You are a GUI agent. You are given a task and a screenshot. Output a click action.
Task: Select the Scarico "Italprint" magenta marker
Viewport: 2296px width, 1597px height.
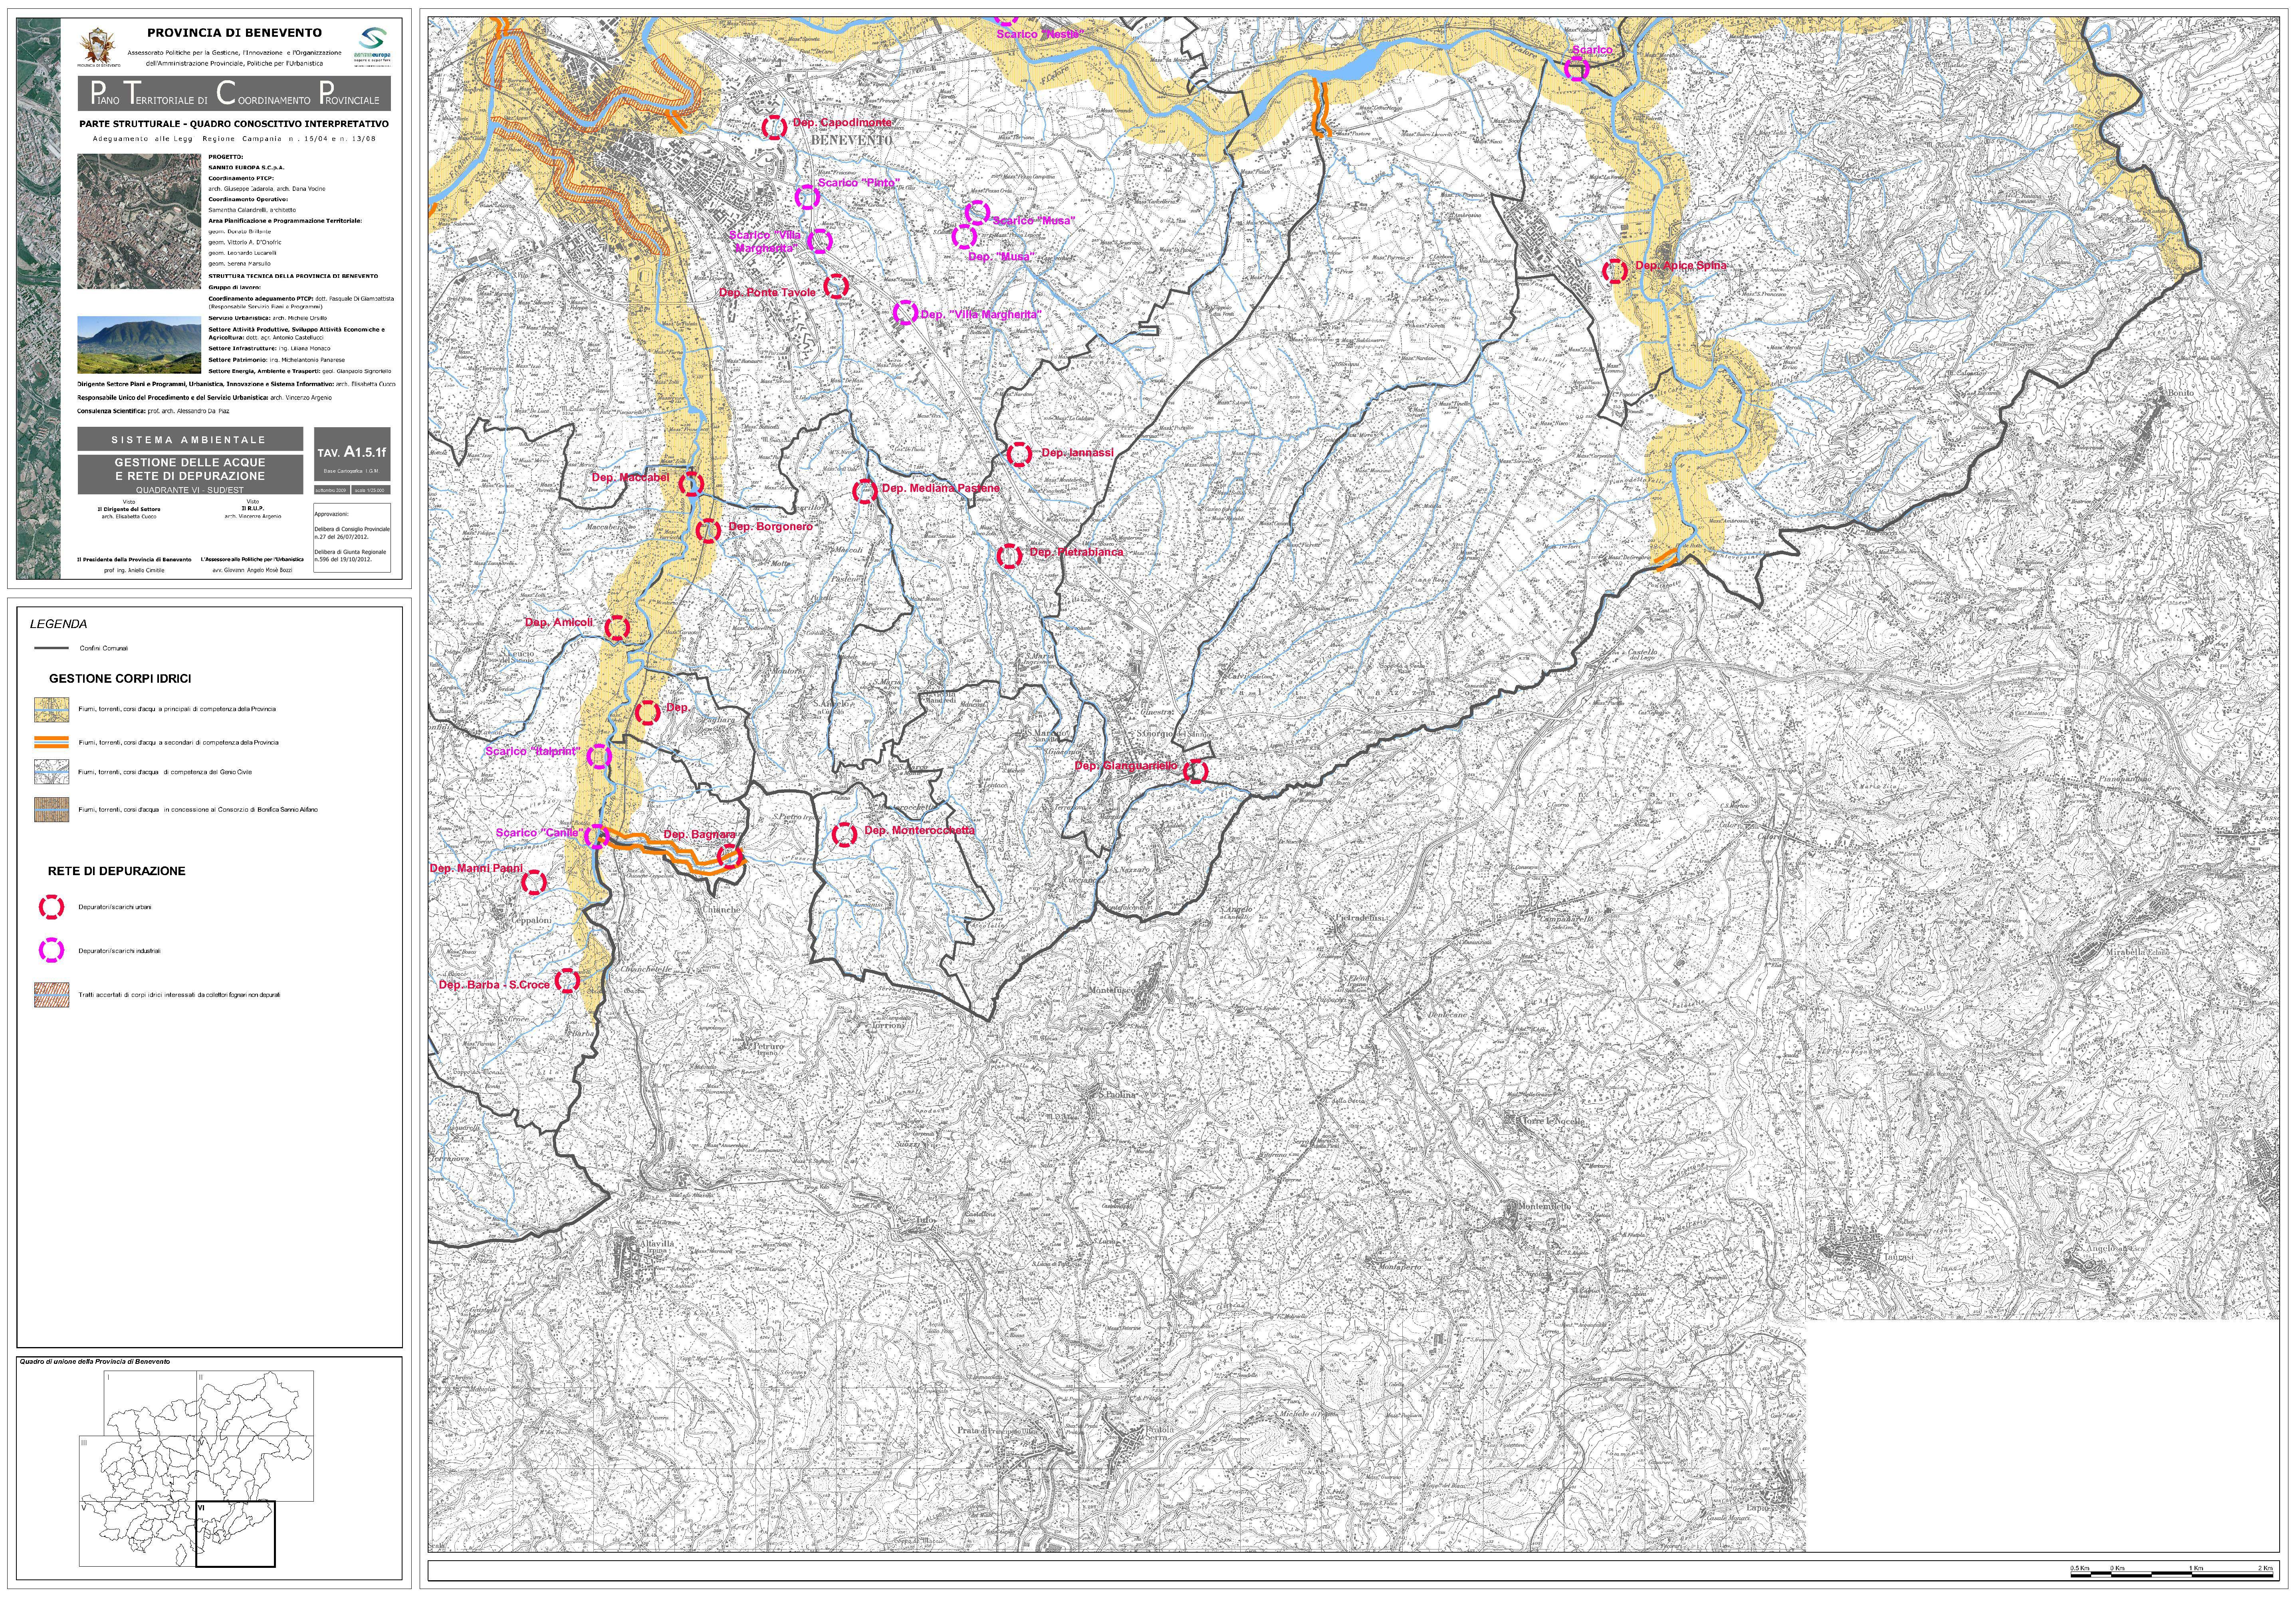598,756
